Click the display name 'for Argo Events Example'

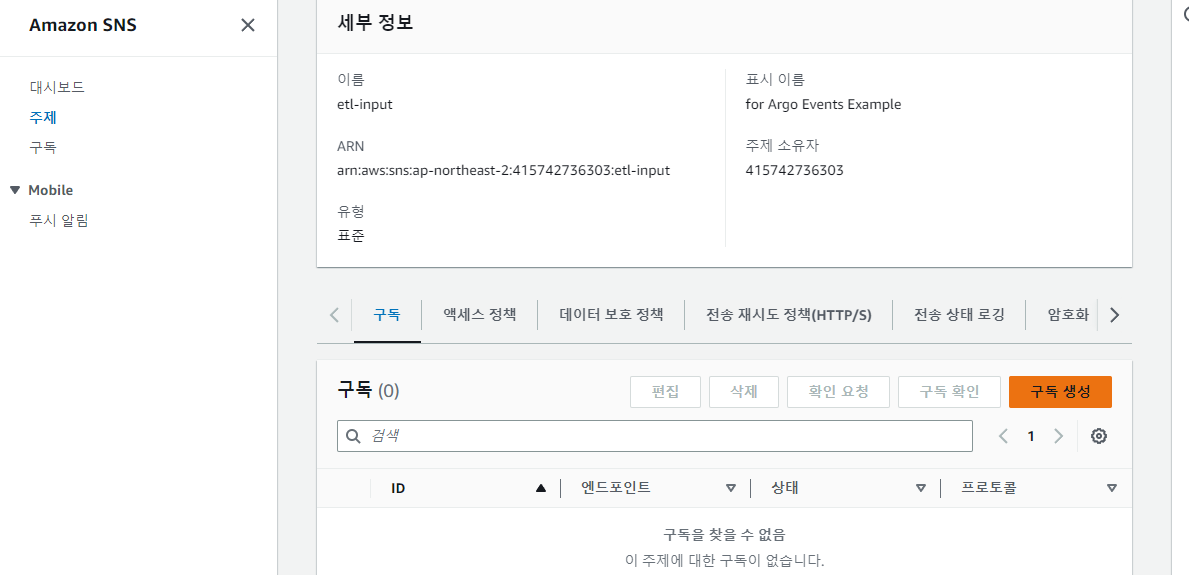pyautogui.click(x=824, y=105)
